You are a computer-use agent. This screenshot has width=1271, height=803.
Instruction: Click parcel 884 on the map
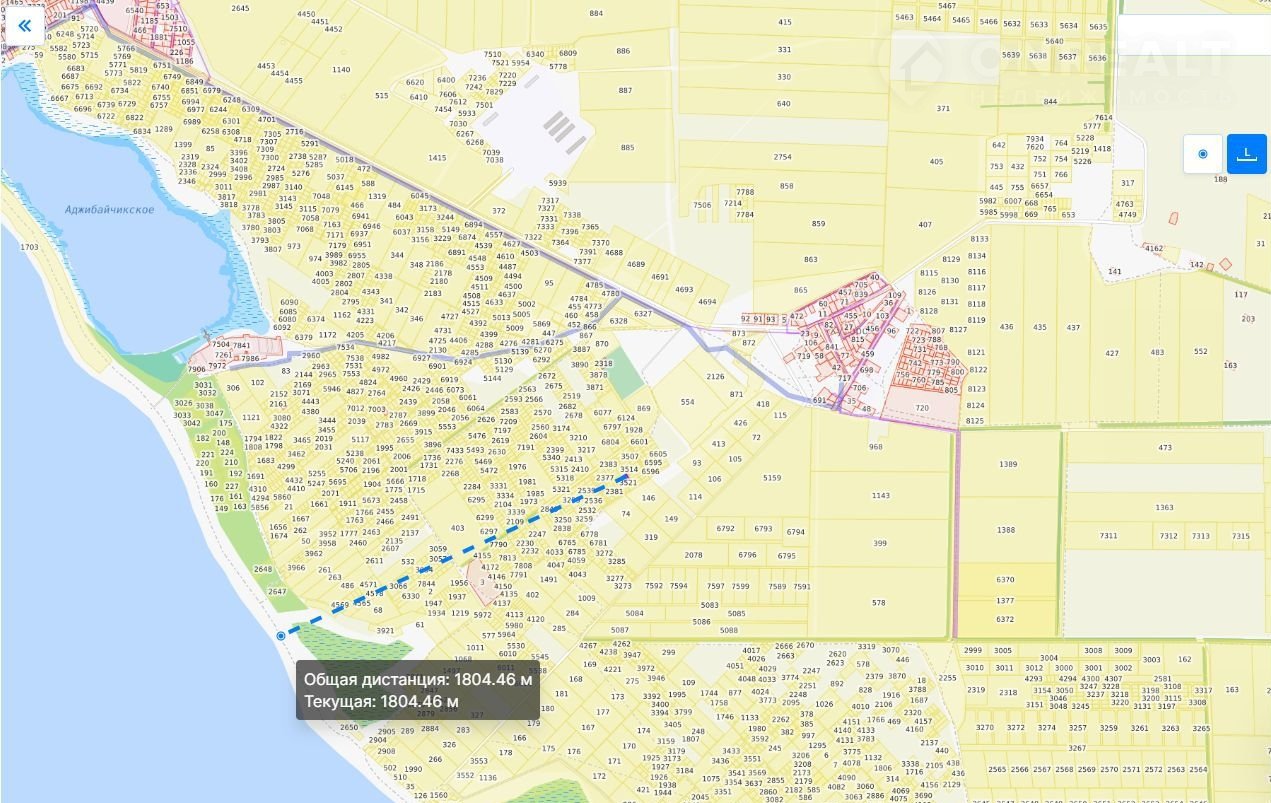(596, 14)
